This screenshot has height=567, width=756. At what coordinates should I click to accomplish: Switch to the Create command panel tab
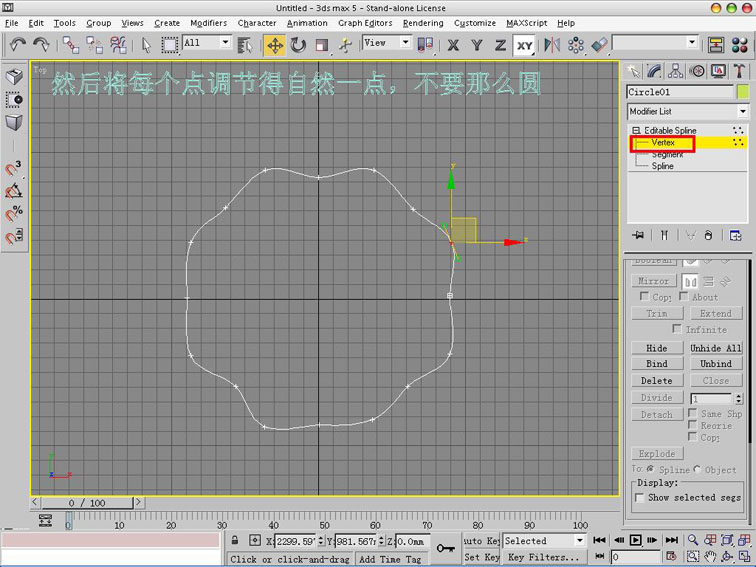click(633, 71)
